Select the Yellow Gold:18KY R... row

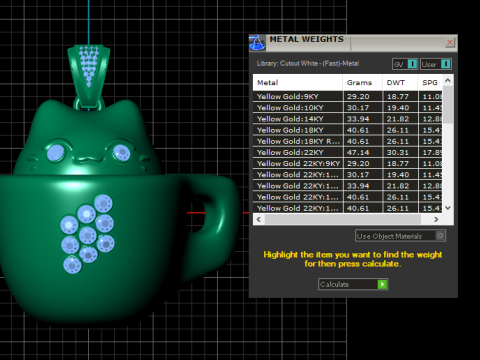pyautogui.click(x=348, y=141)
